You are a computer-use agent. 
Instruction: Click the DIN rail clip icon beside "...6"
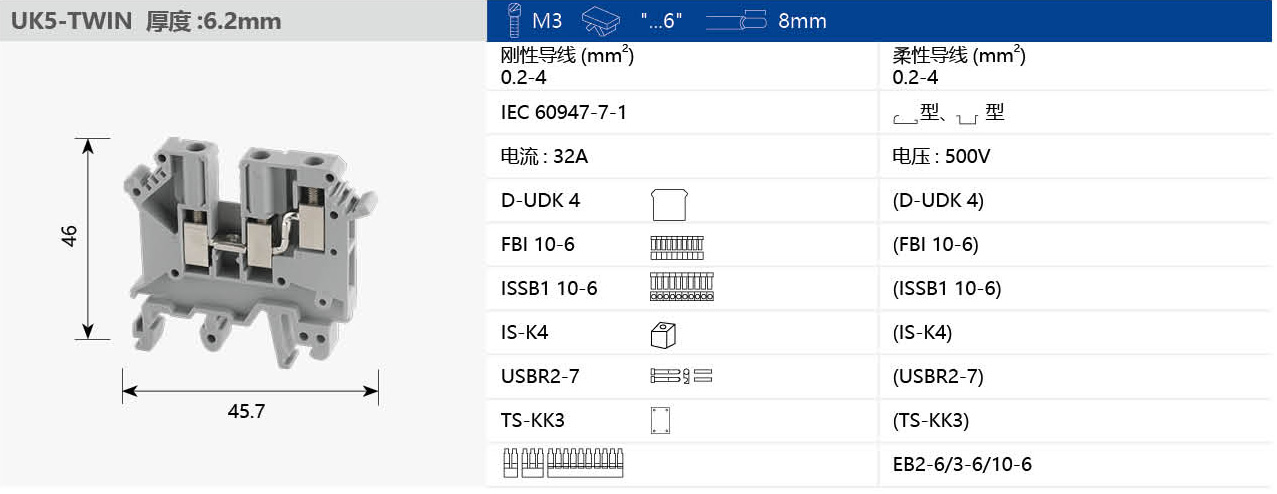click(x=600, y=21)
